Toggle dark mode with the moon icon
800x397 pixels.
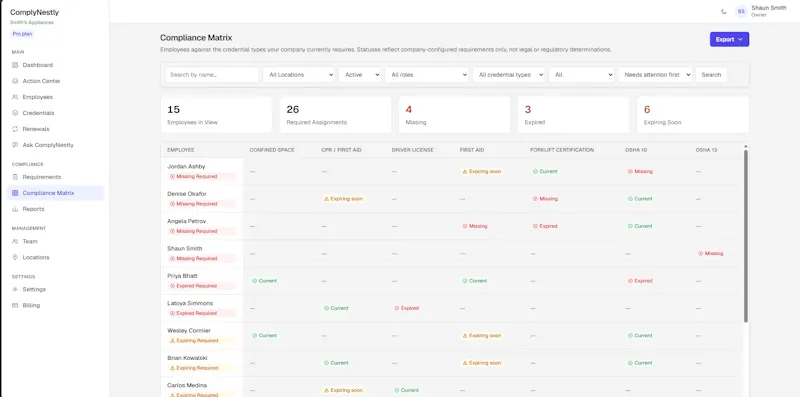pos(723,11)
